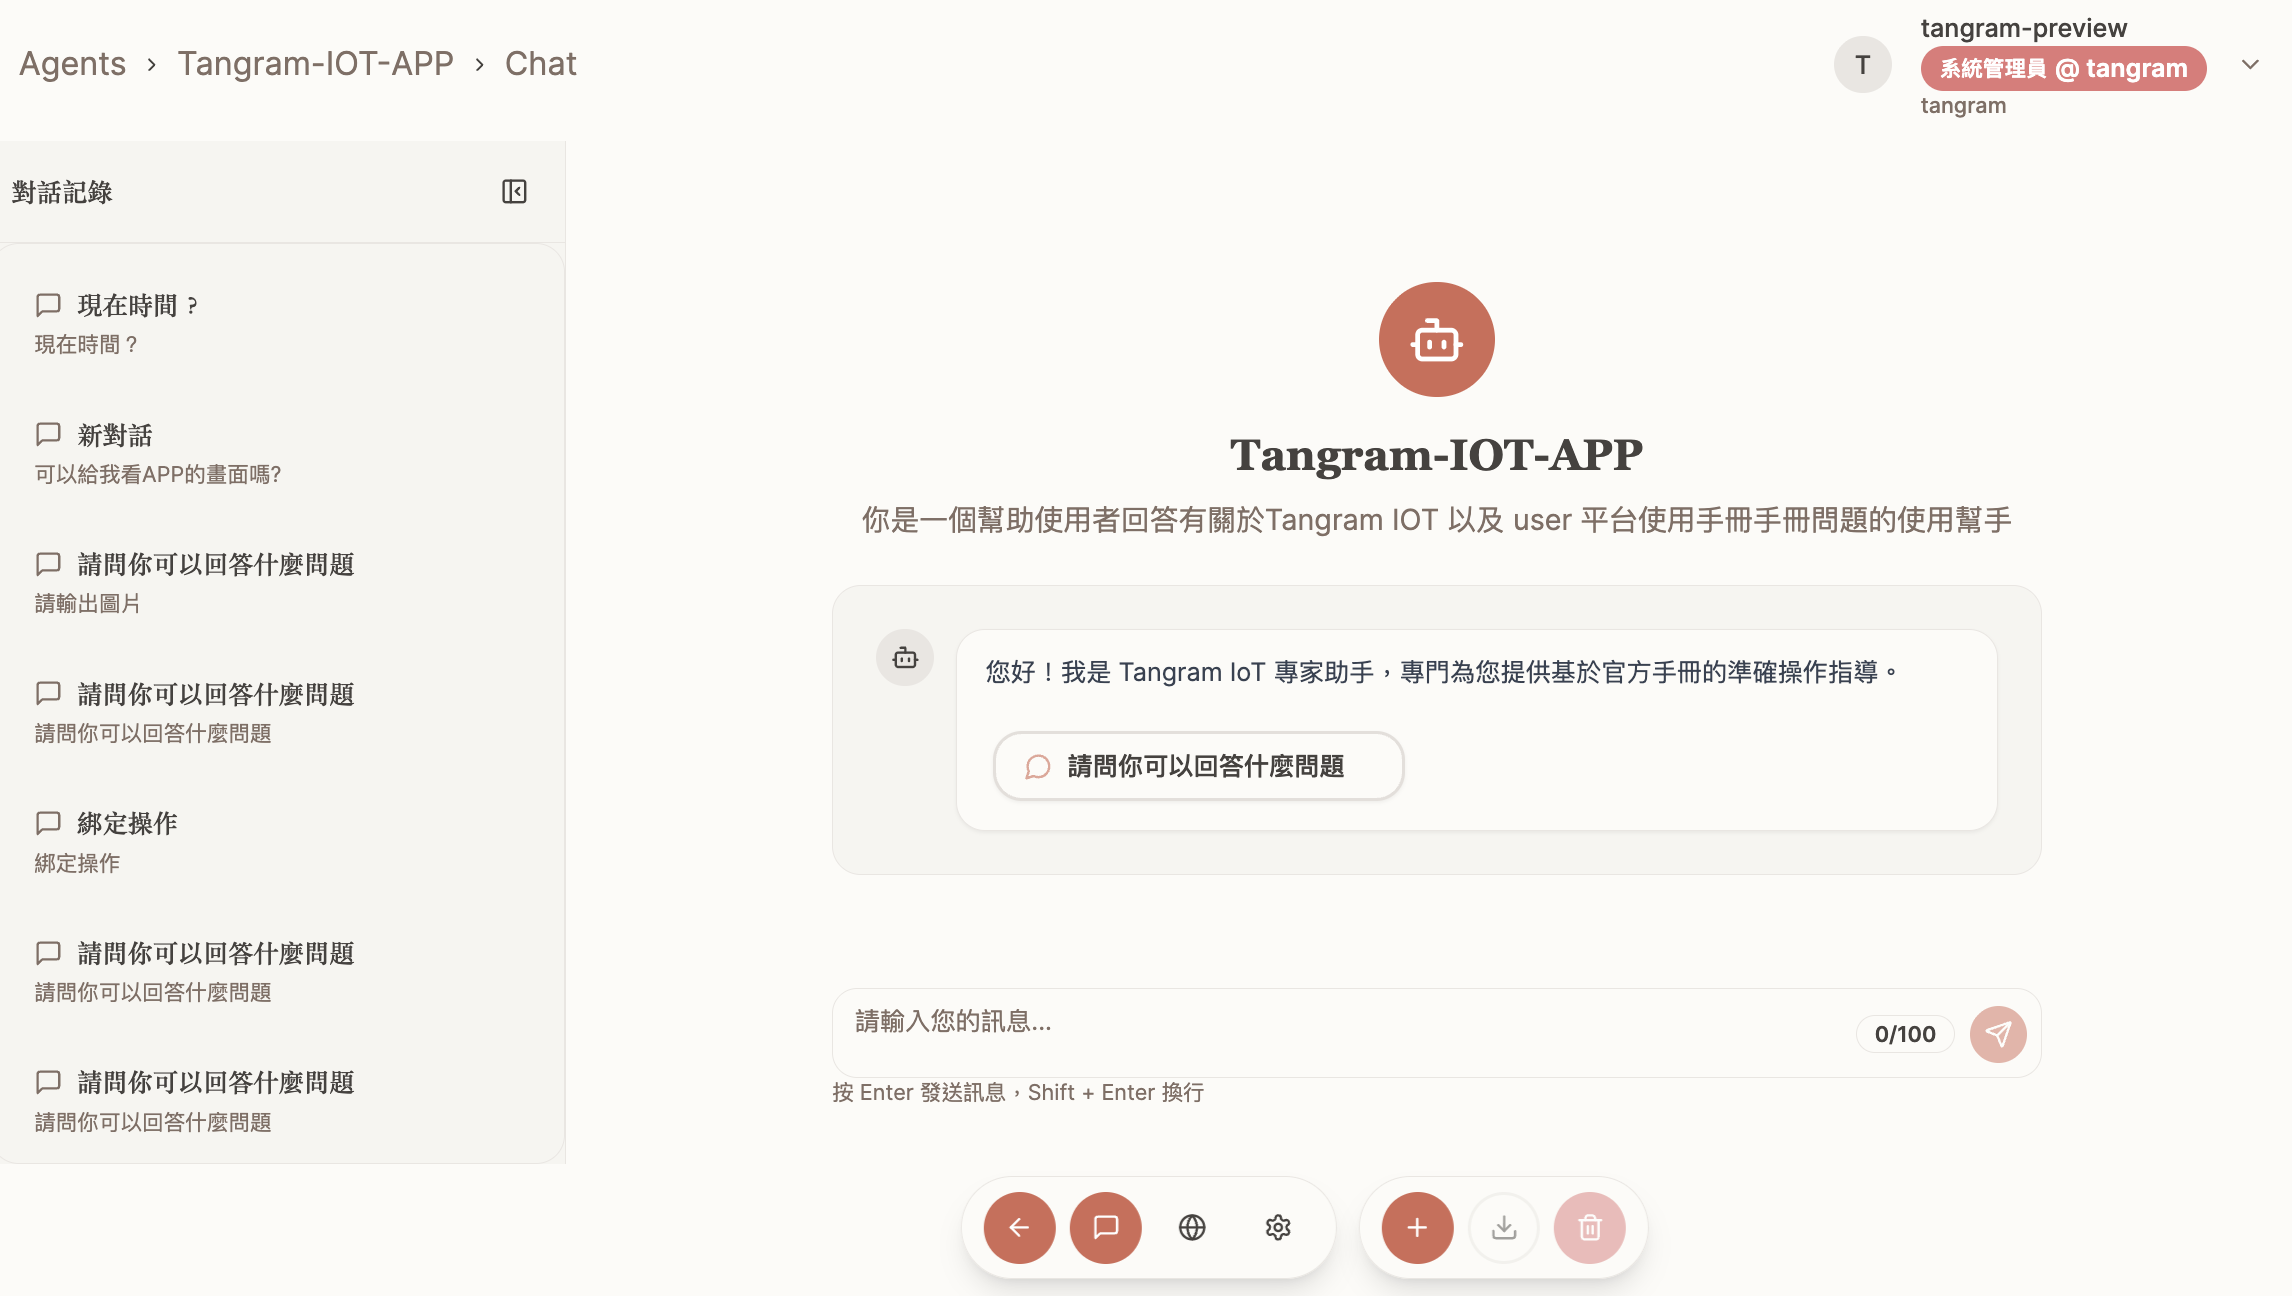Click the trash delete conversation icon
The image size is (2292, 1296).
pyautogui.click(x=1590, y=1227)
